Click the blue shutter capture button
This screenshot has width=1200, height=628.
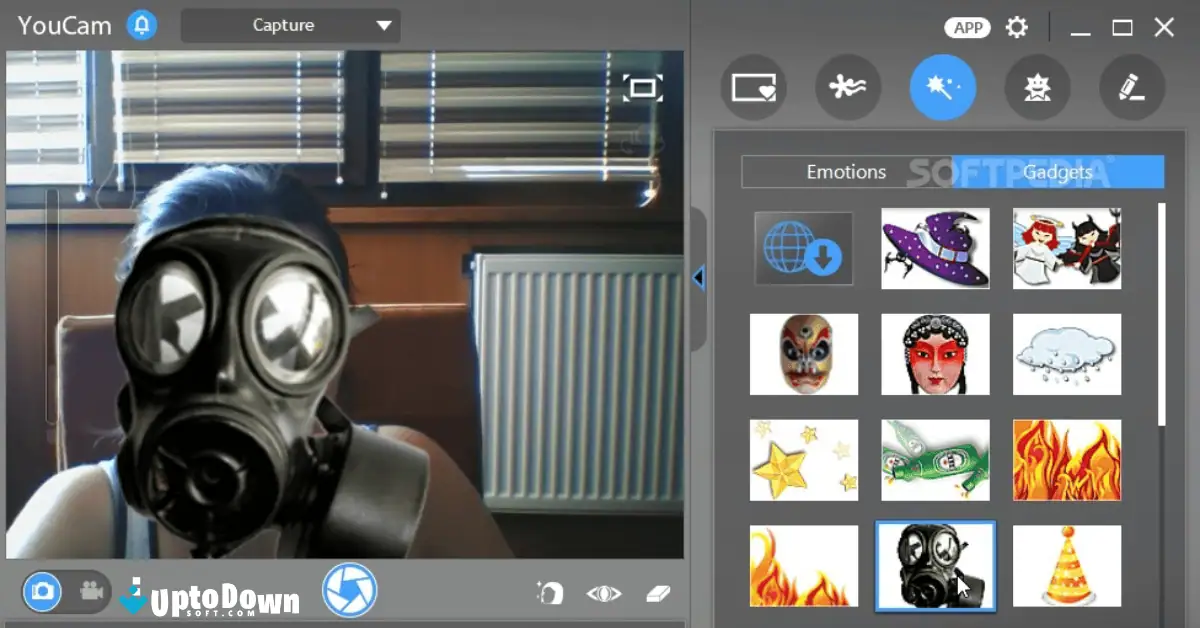point(349,591)
